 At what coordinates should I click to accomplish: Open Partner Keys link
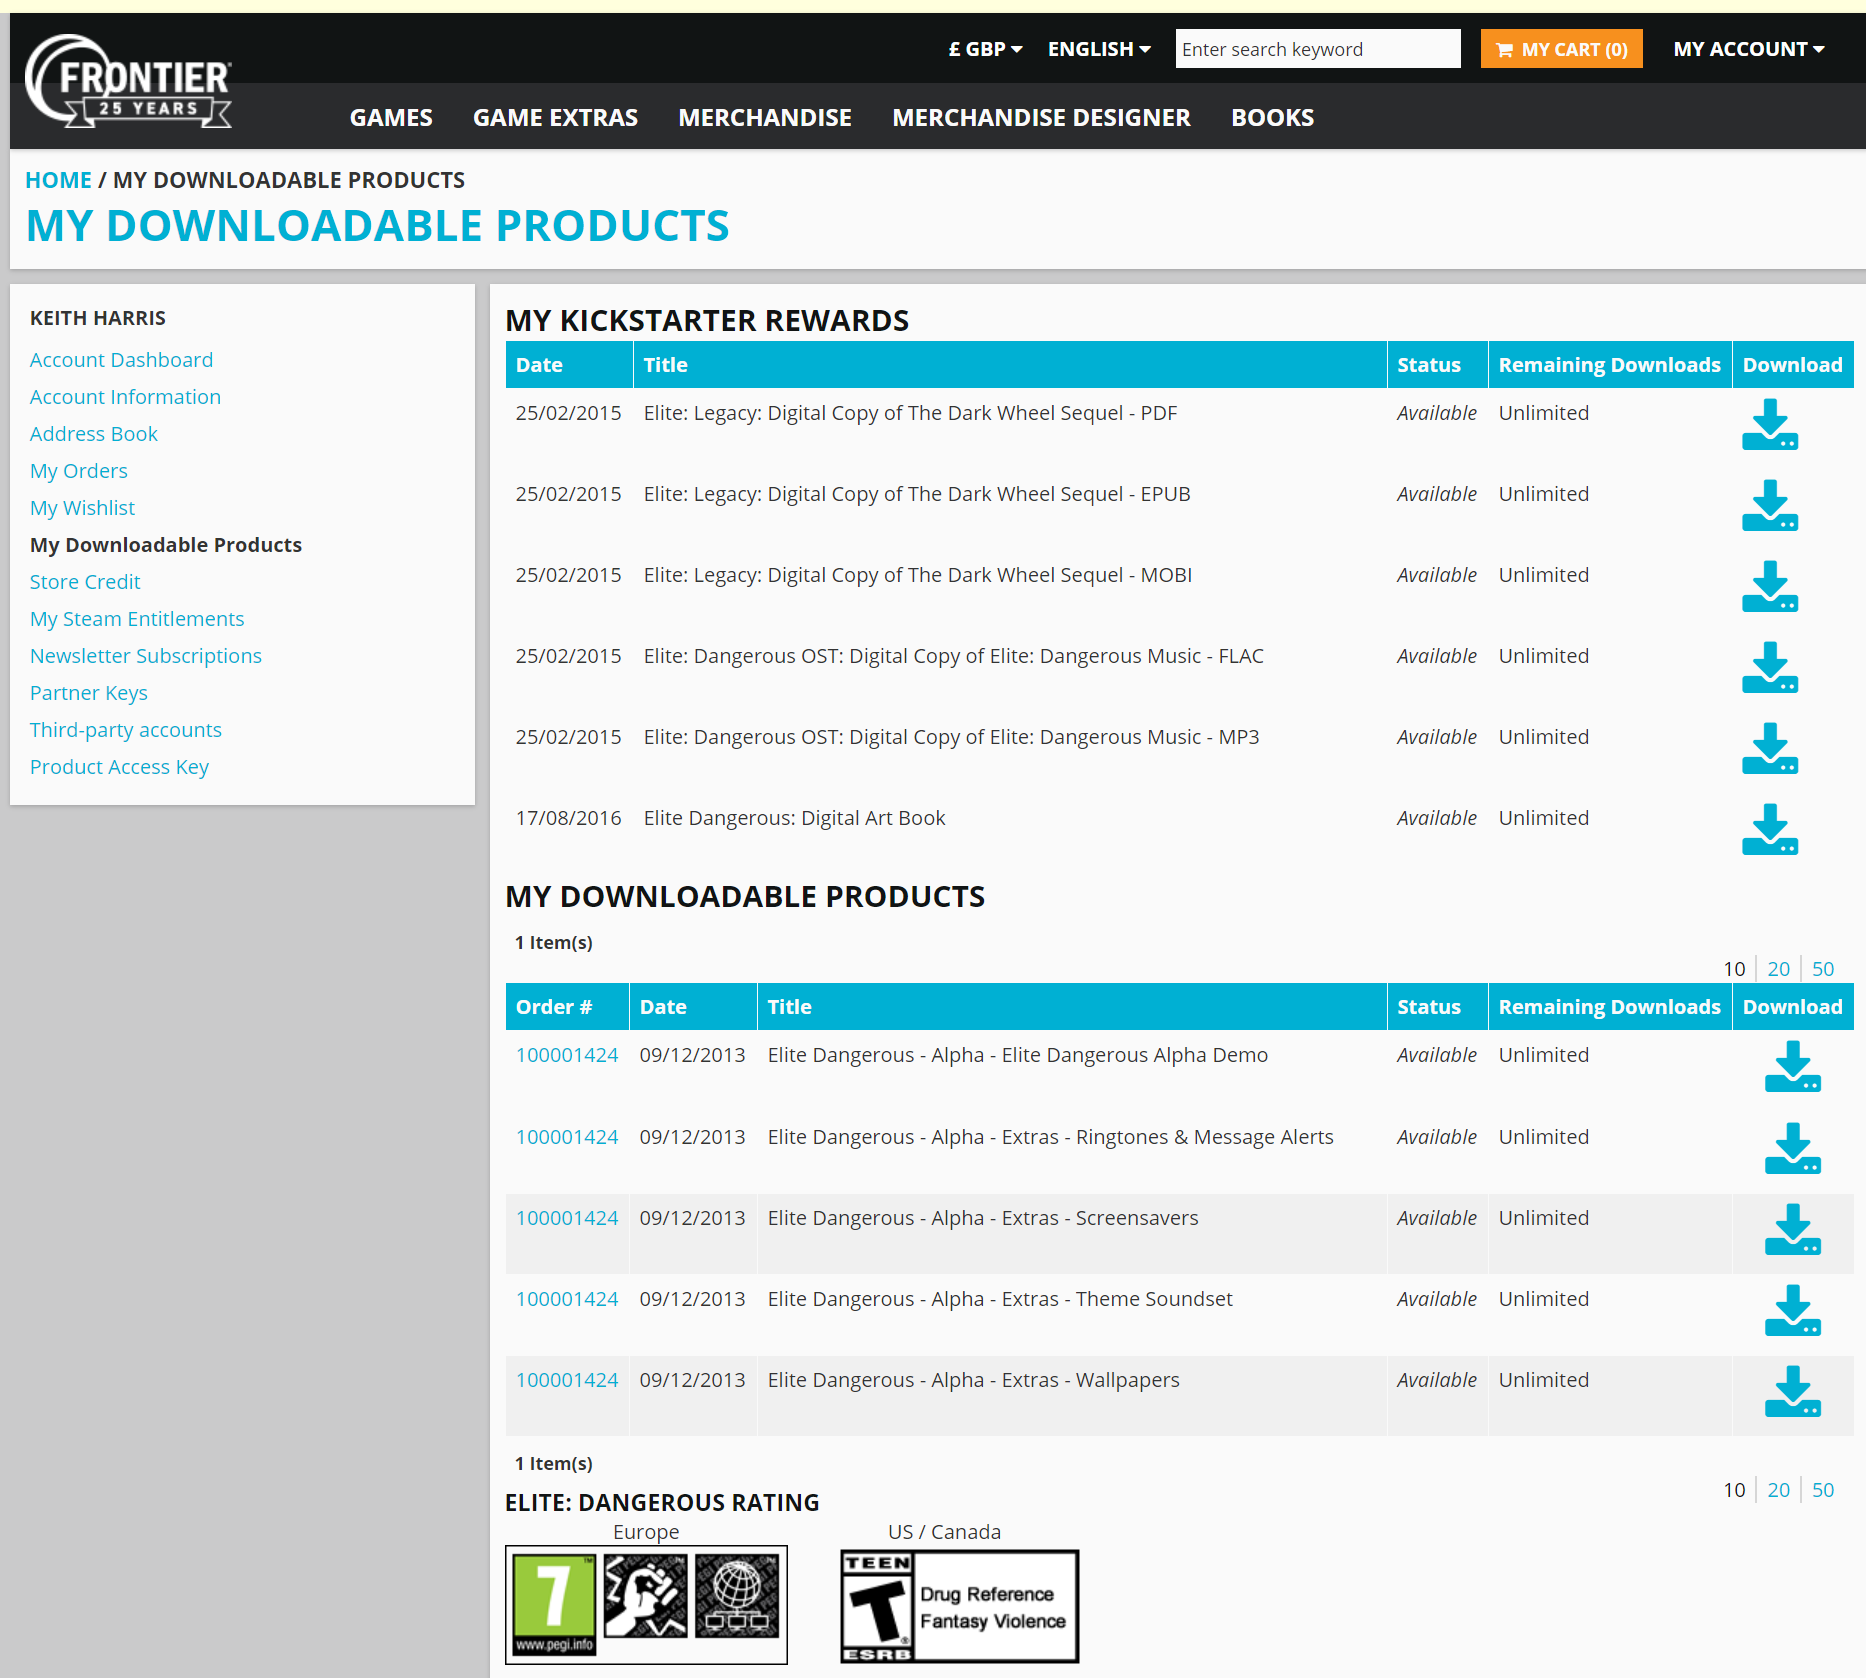(89, 693)
